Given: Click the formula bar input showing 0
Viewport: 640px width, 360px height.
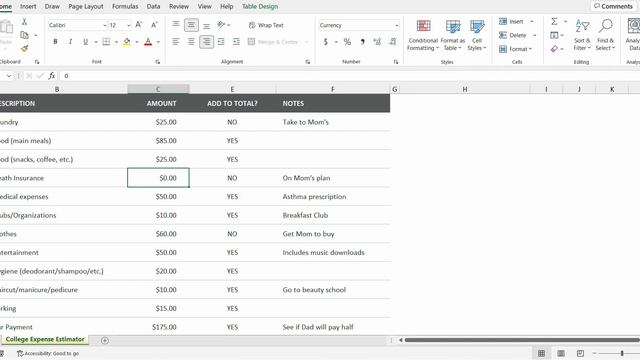Looking at the screenshot, I should (x=349, y=76).
